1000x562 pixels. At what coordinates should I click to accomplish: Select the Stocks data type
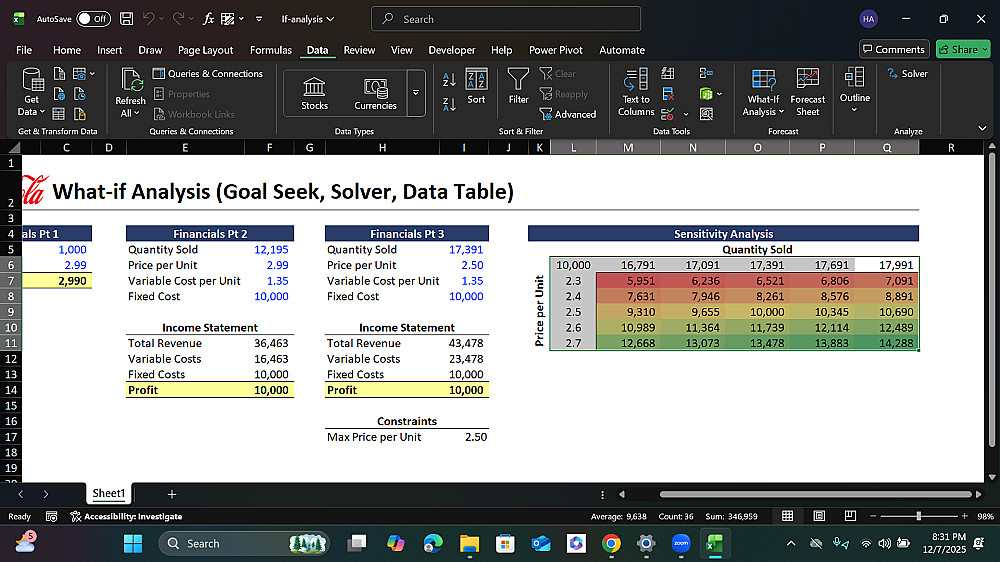tap(314, 94)
